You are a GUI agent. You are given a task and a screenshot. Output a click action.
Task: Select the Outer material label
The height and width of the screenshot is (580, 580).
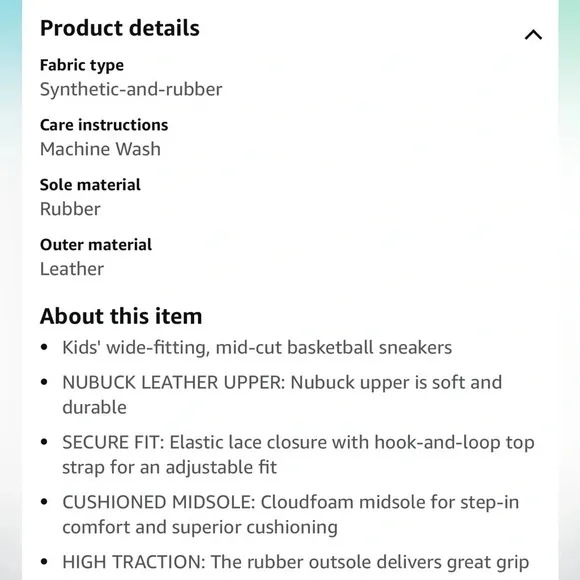click(x=96, y=245)
